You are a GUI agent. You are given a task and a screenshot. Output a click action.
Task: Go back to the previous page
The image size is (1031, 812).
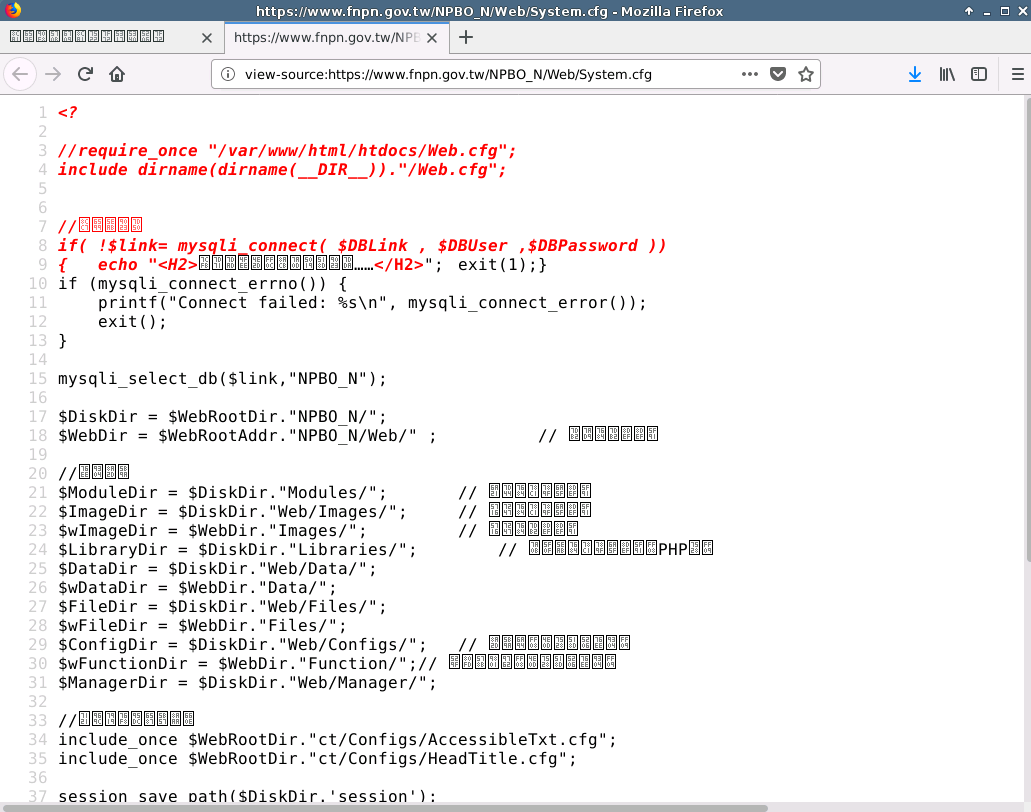click(20, 74)
